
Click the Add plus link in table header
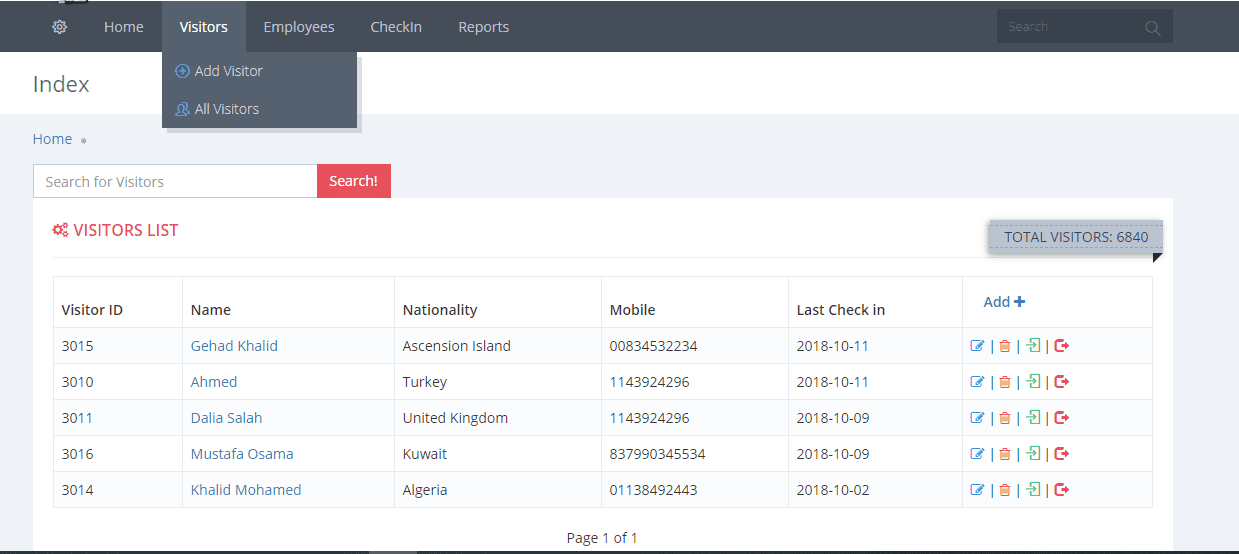(x=1004, y=302)
